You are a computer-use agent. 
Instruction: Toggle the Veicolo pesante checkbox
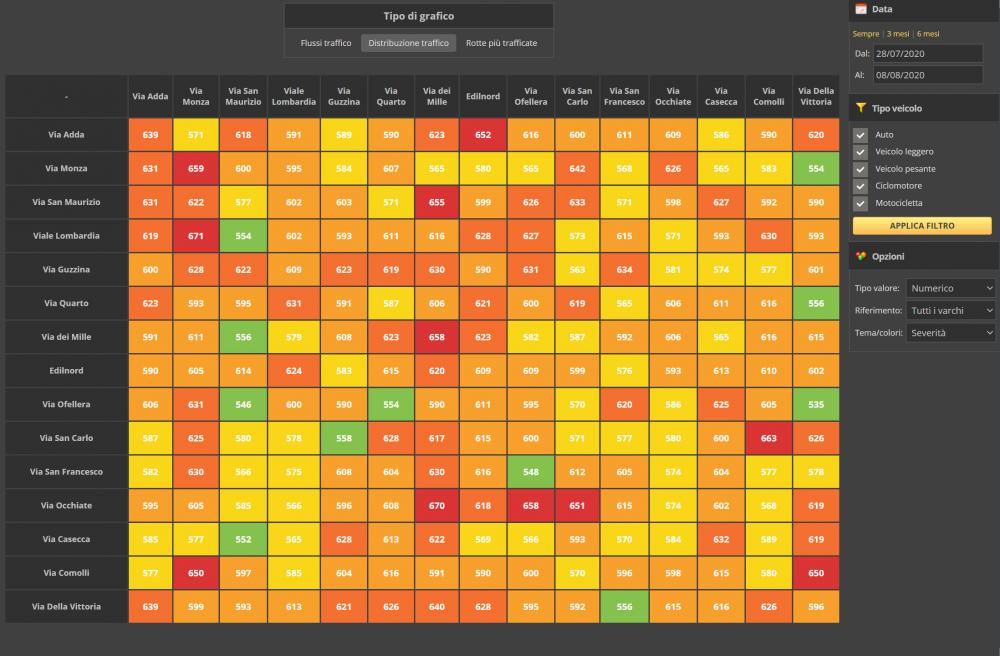point(860,169)
